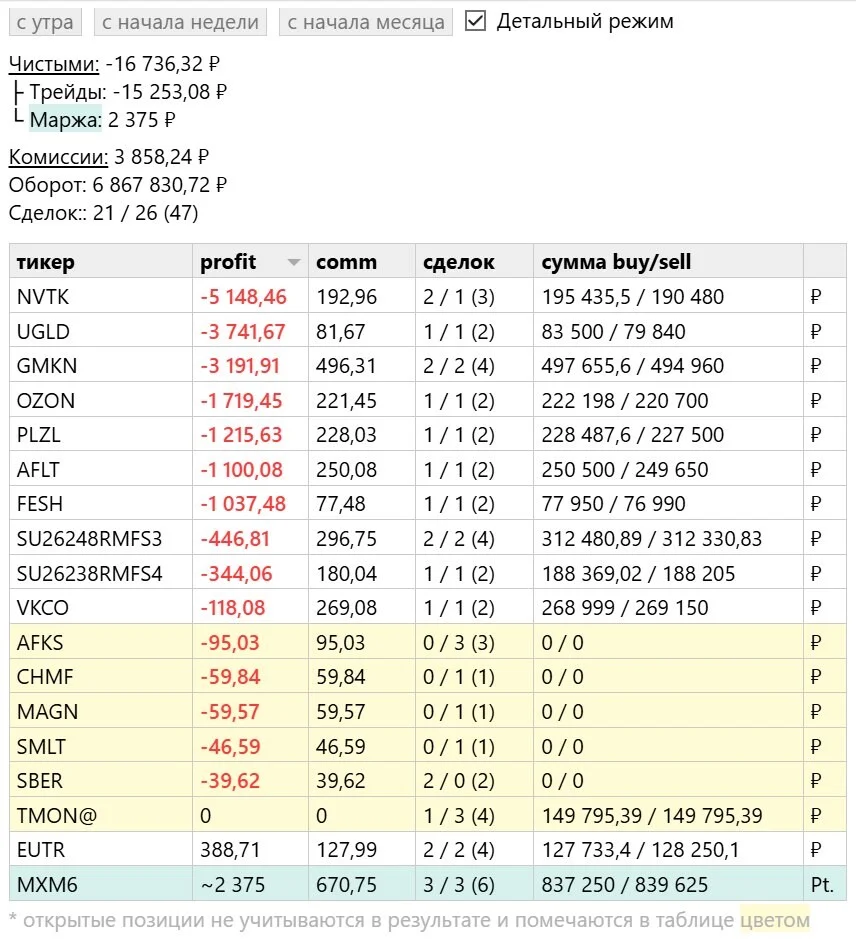Viewport: 856px width, 939px height.
Task: Click the NVTK deals count '2 / 1 (3)'
Action: pos(459,296)
